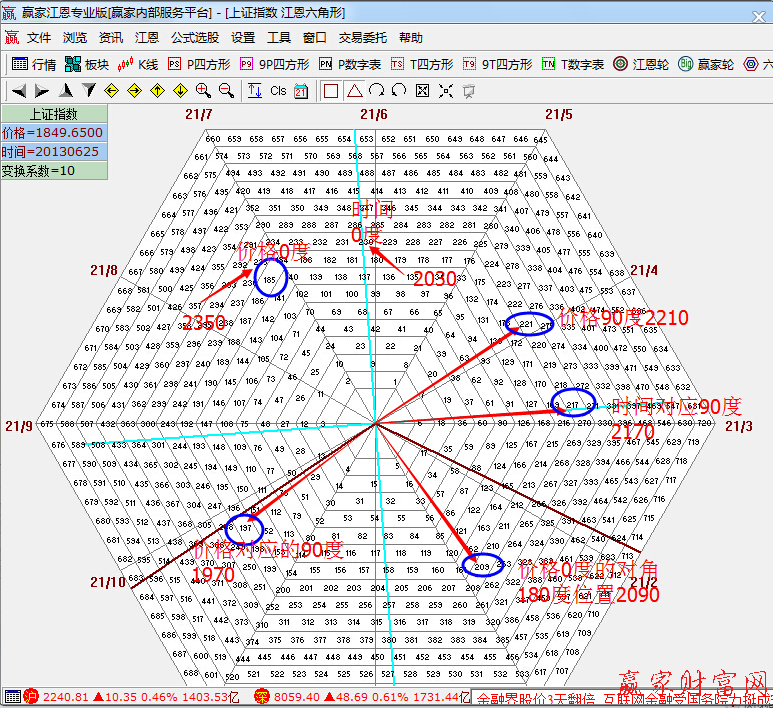Image resolution: width=773 pixels, height=708 pixels.
Task: Click the Cls clear button
Action: click(x=278, y=90)
